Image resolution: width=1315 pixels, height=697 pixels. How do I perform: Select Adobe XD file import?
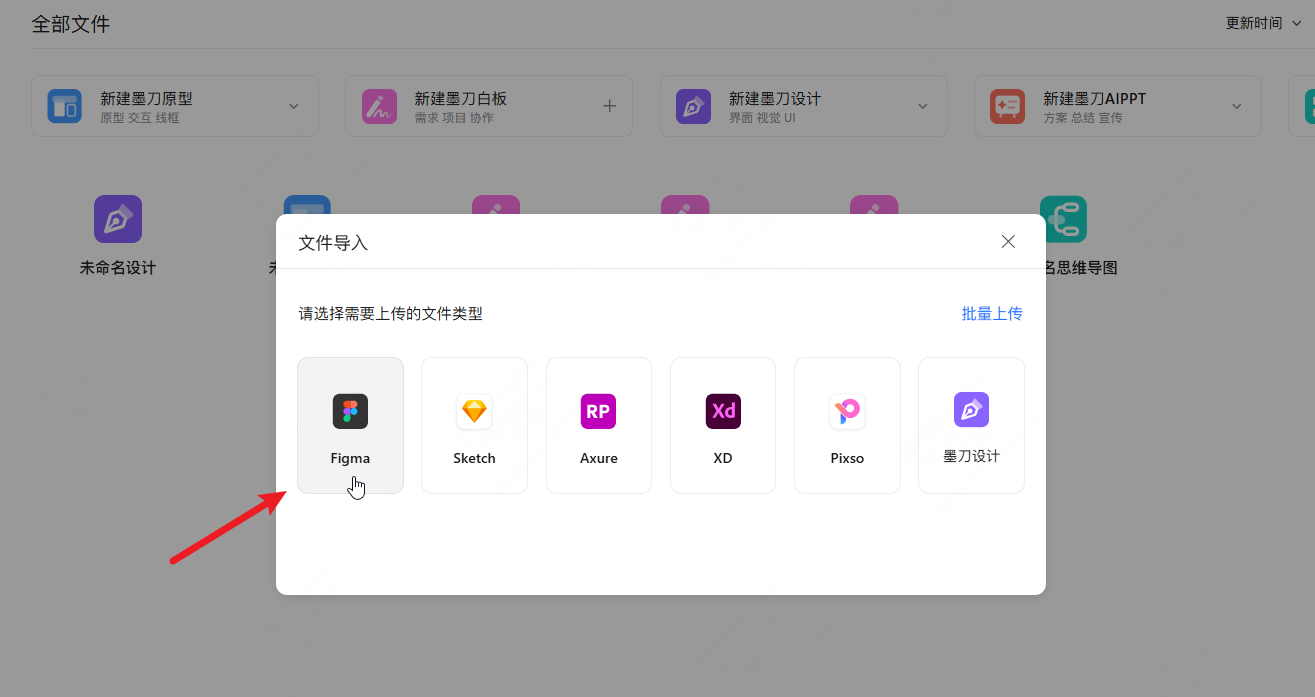tap(722, 424)
